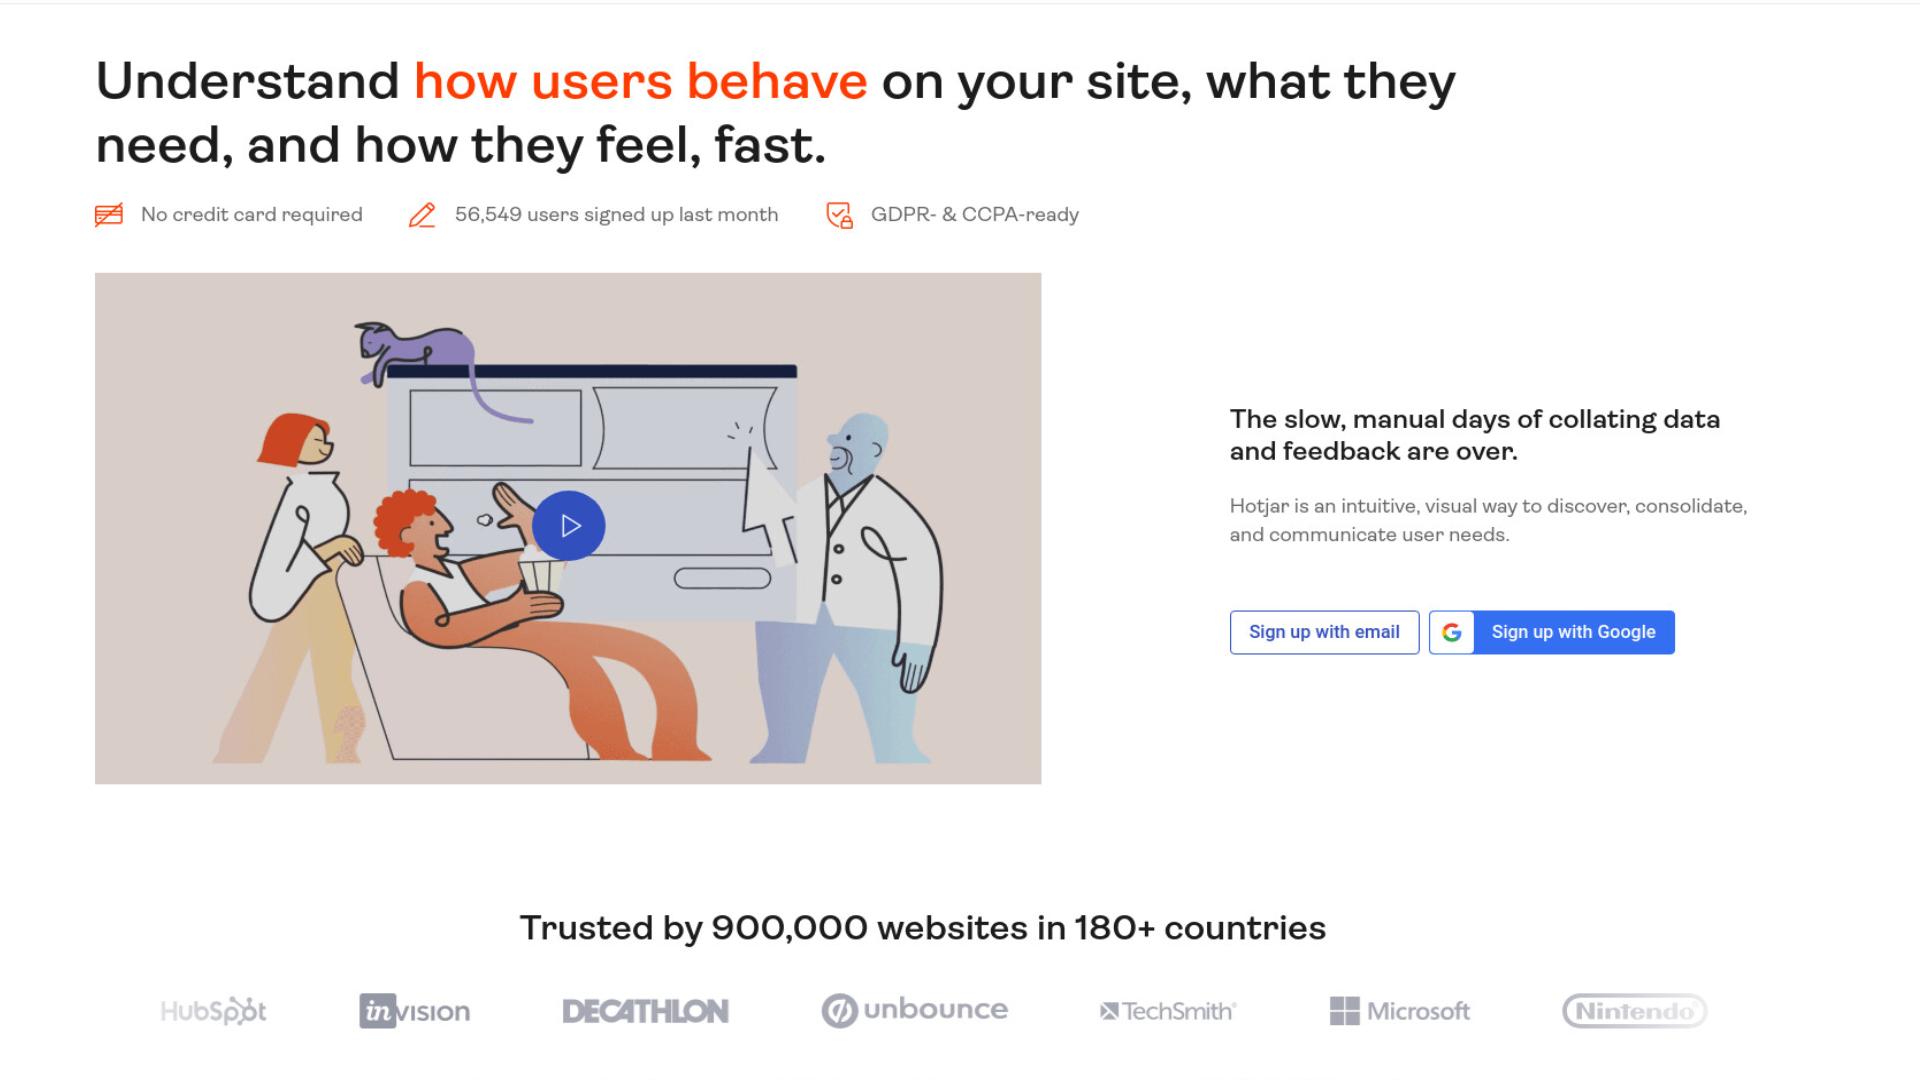Image resolution: width=1920 pixels, height=1080 pixels.
Task: Click the Nintendo logo
Action: tap(1634, 1011)
